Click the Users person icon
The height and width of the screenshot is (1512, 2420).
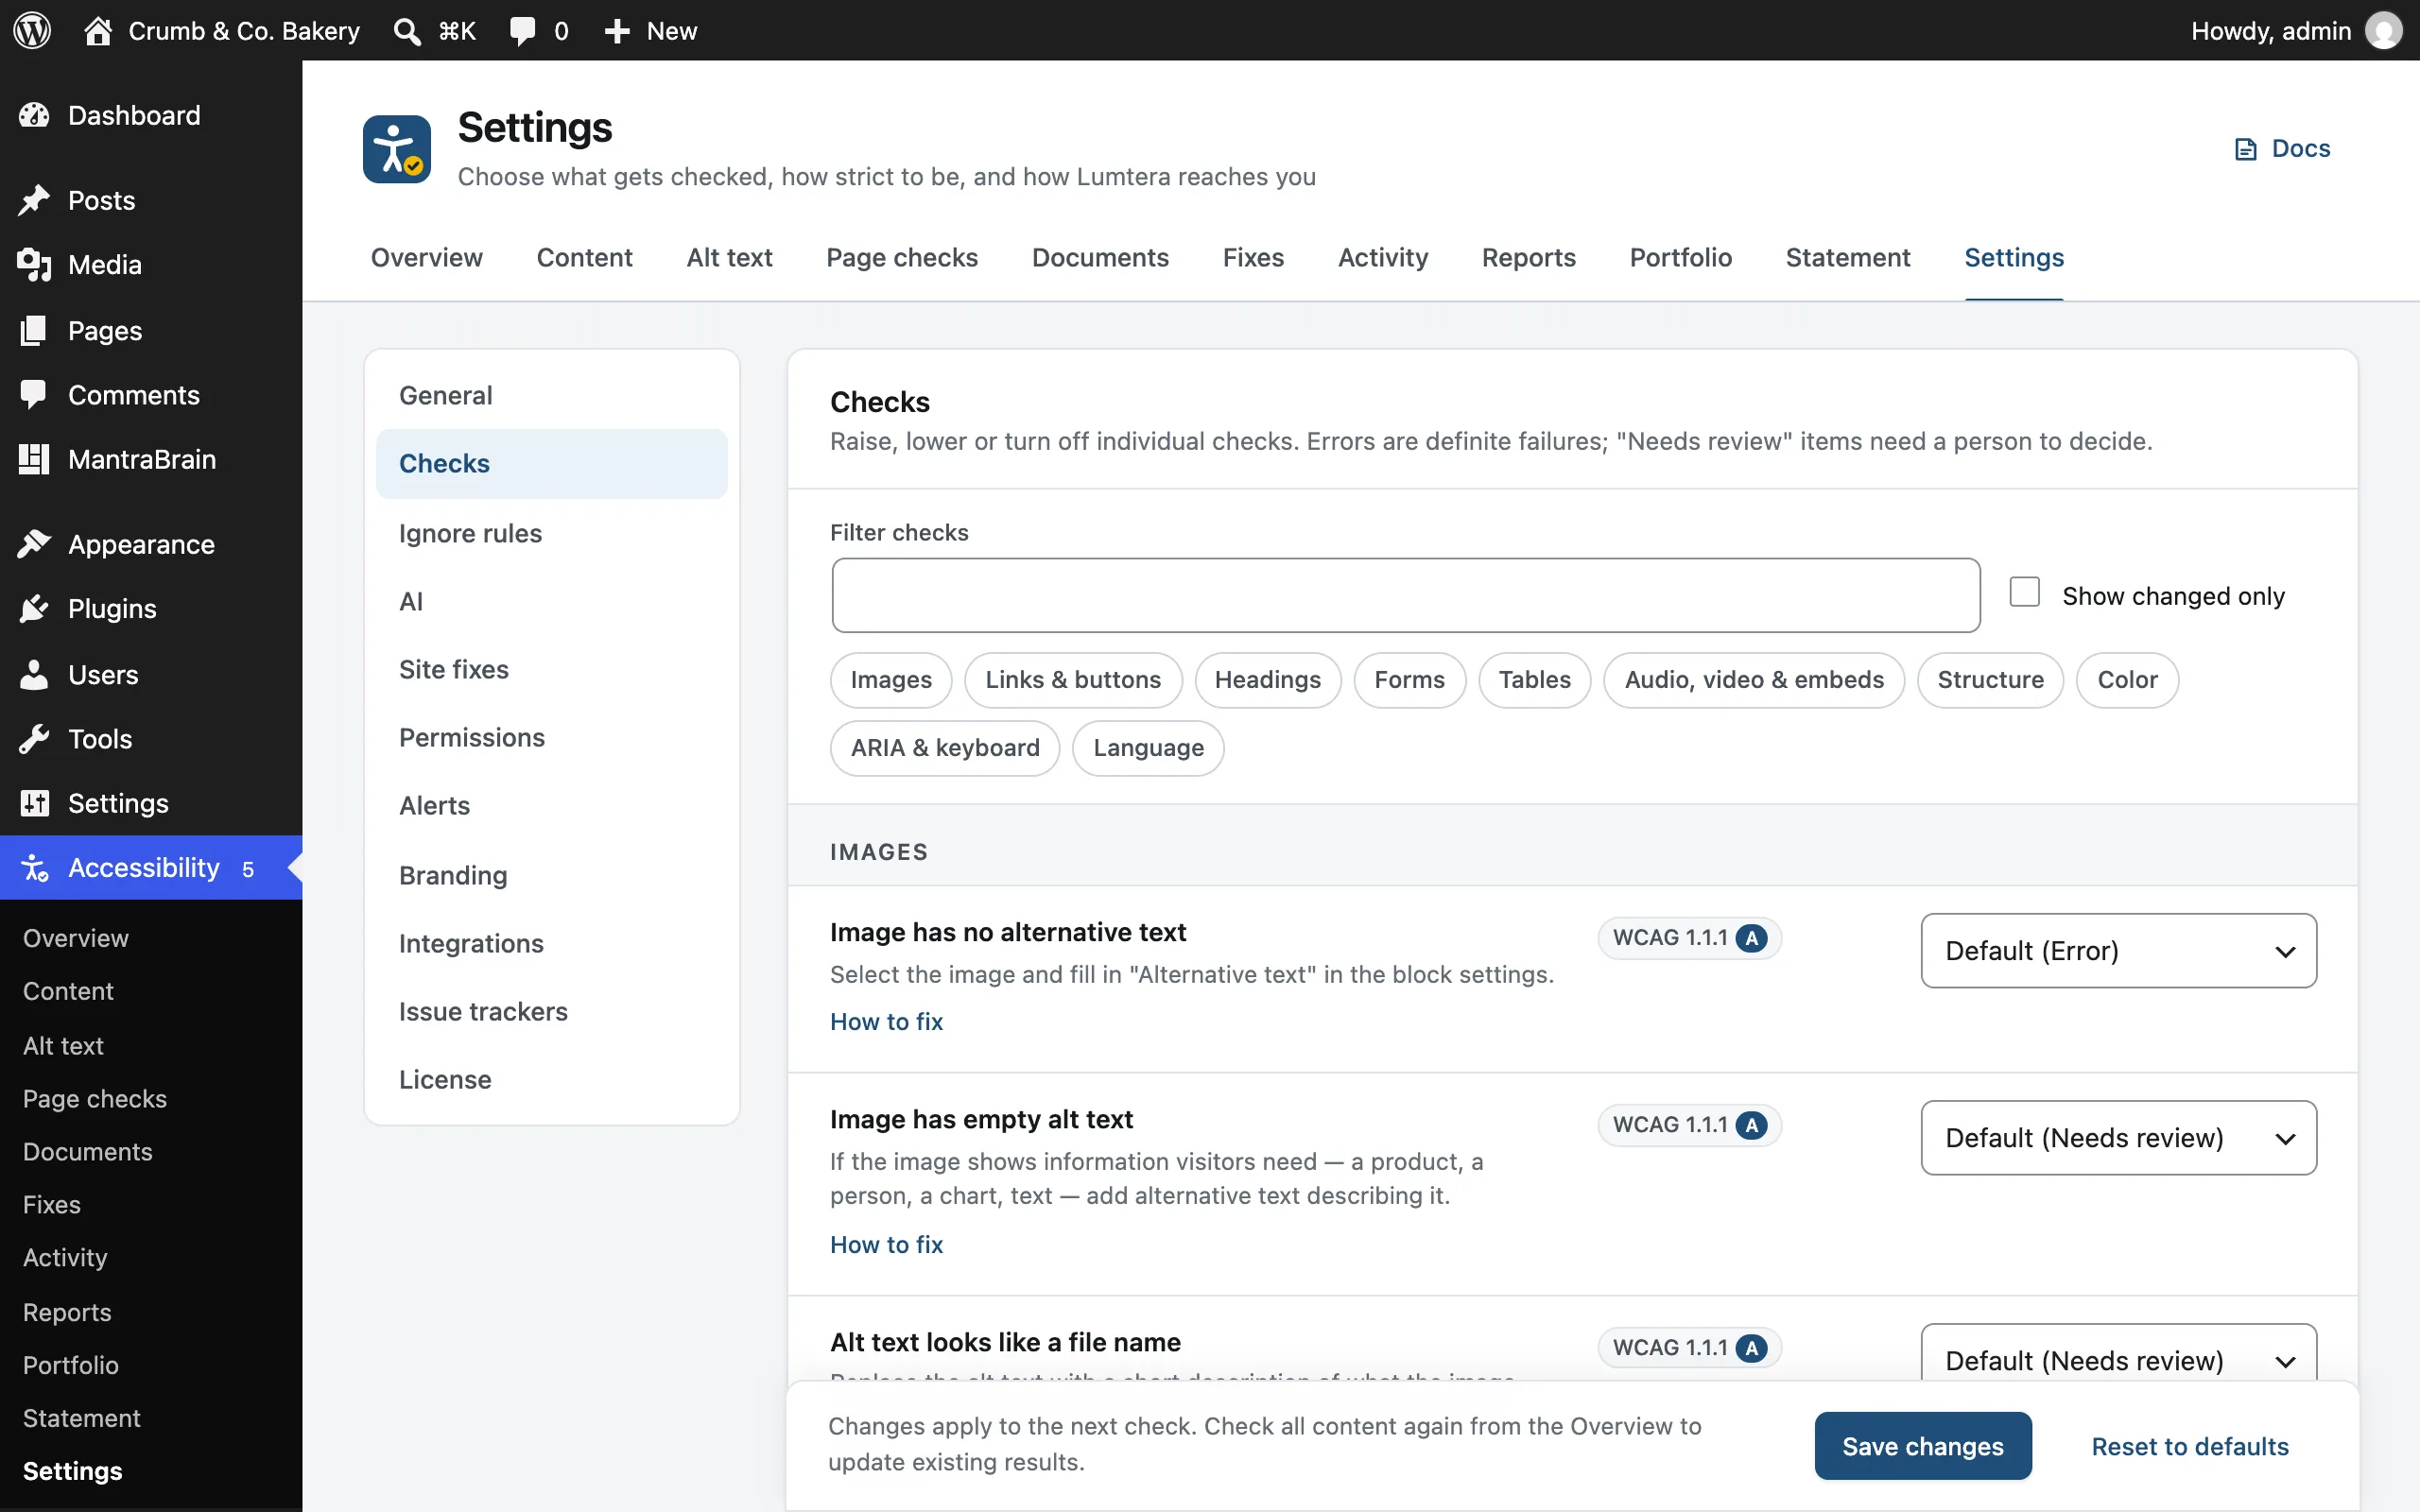[34, 675]
